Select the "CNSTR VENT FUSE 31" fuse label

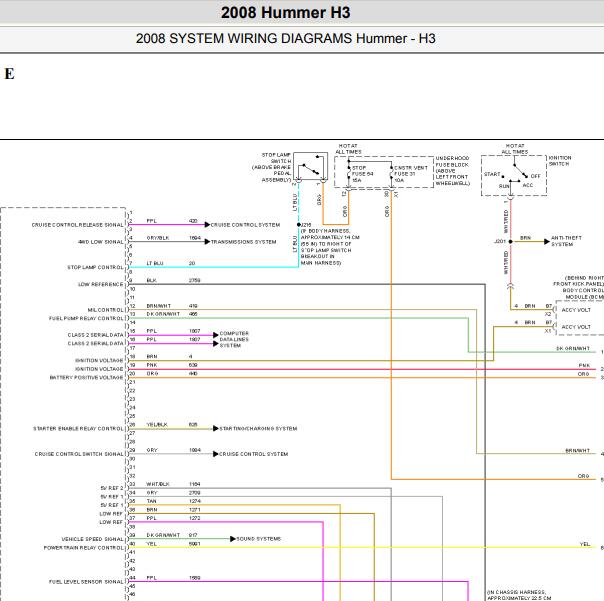pyautogui.click(x=411, y=174)
